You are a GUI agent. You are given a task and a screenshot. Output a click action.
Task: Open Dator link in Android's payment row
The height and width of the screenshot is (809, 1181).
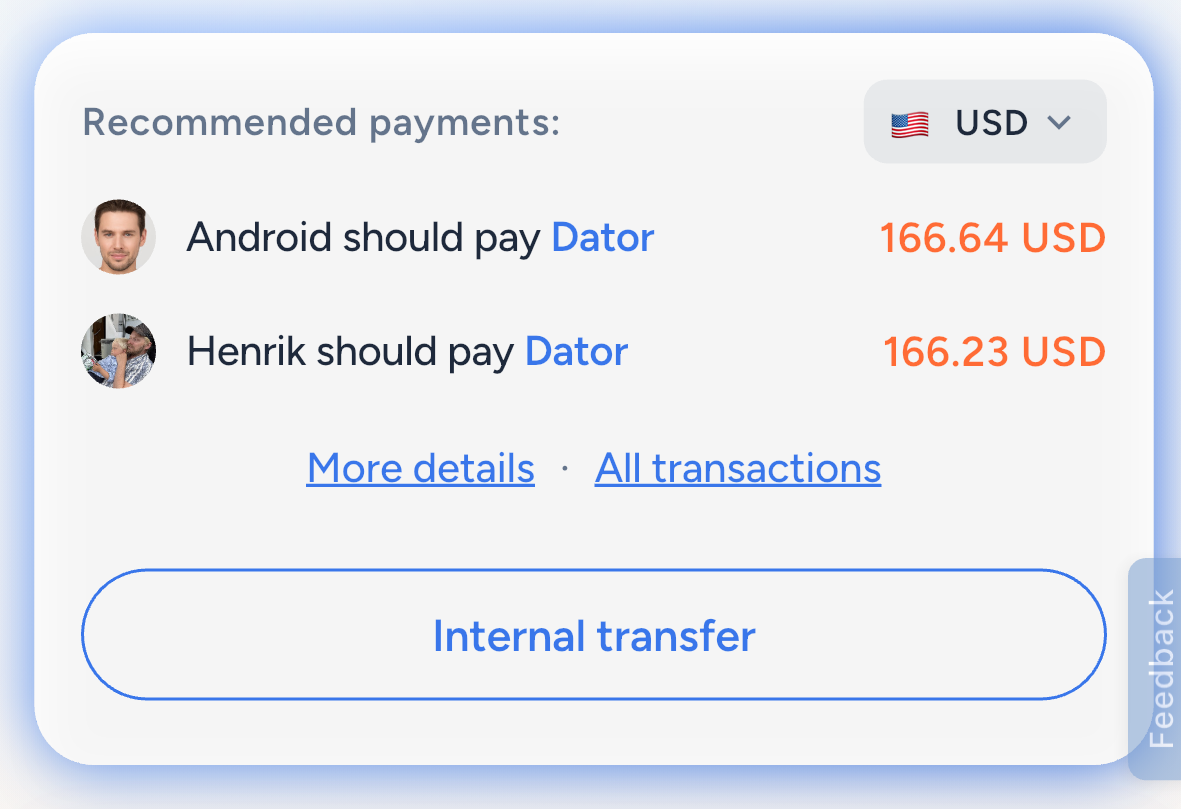tap(602, 238)
